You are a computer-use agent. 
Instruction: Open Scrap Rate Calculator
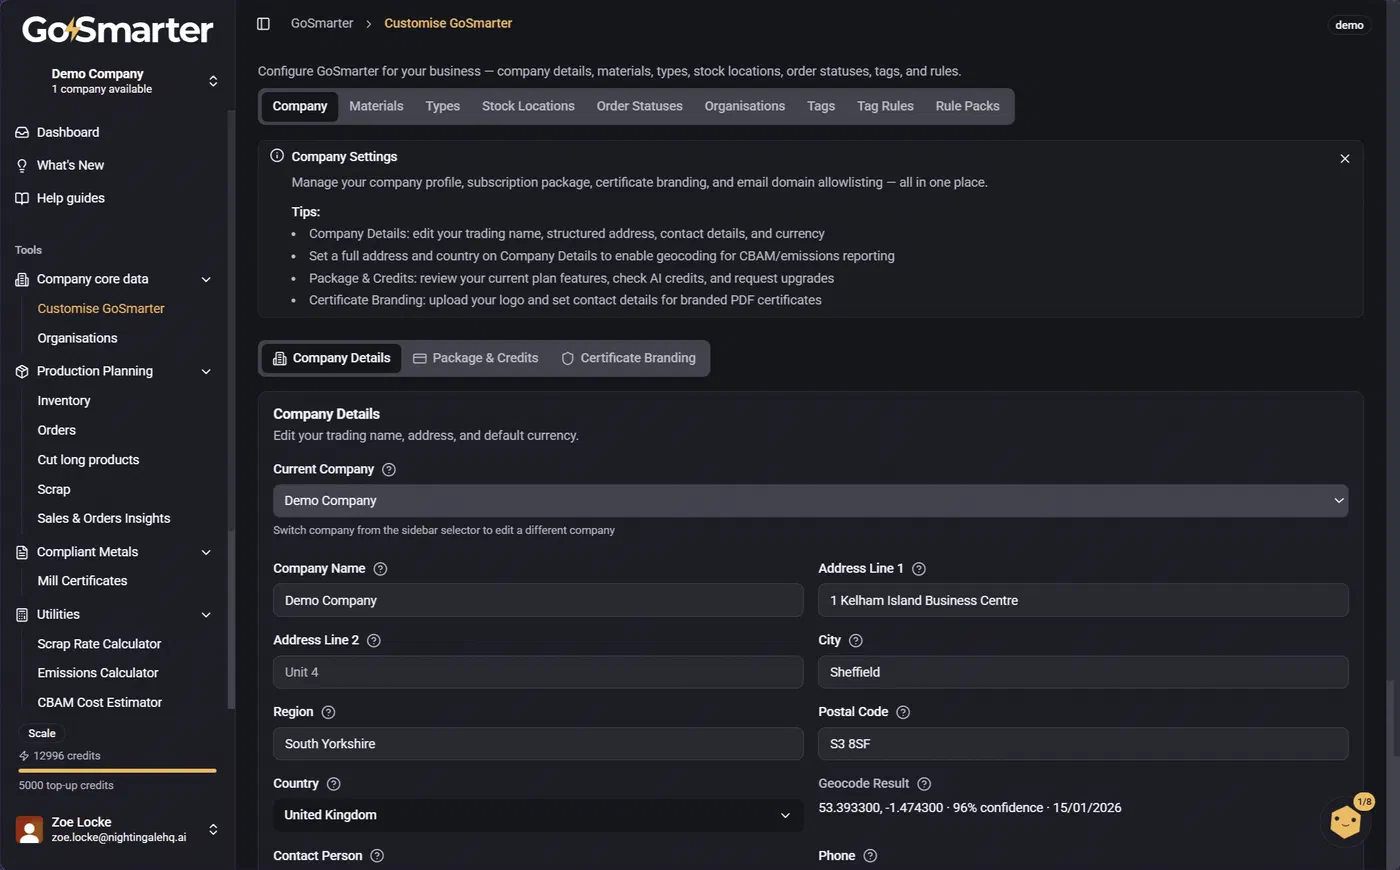click(x=99, y=644)
